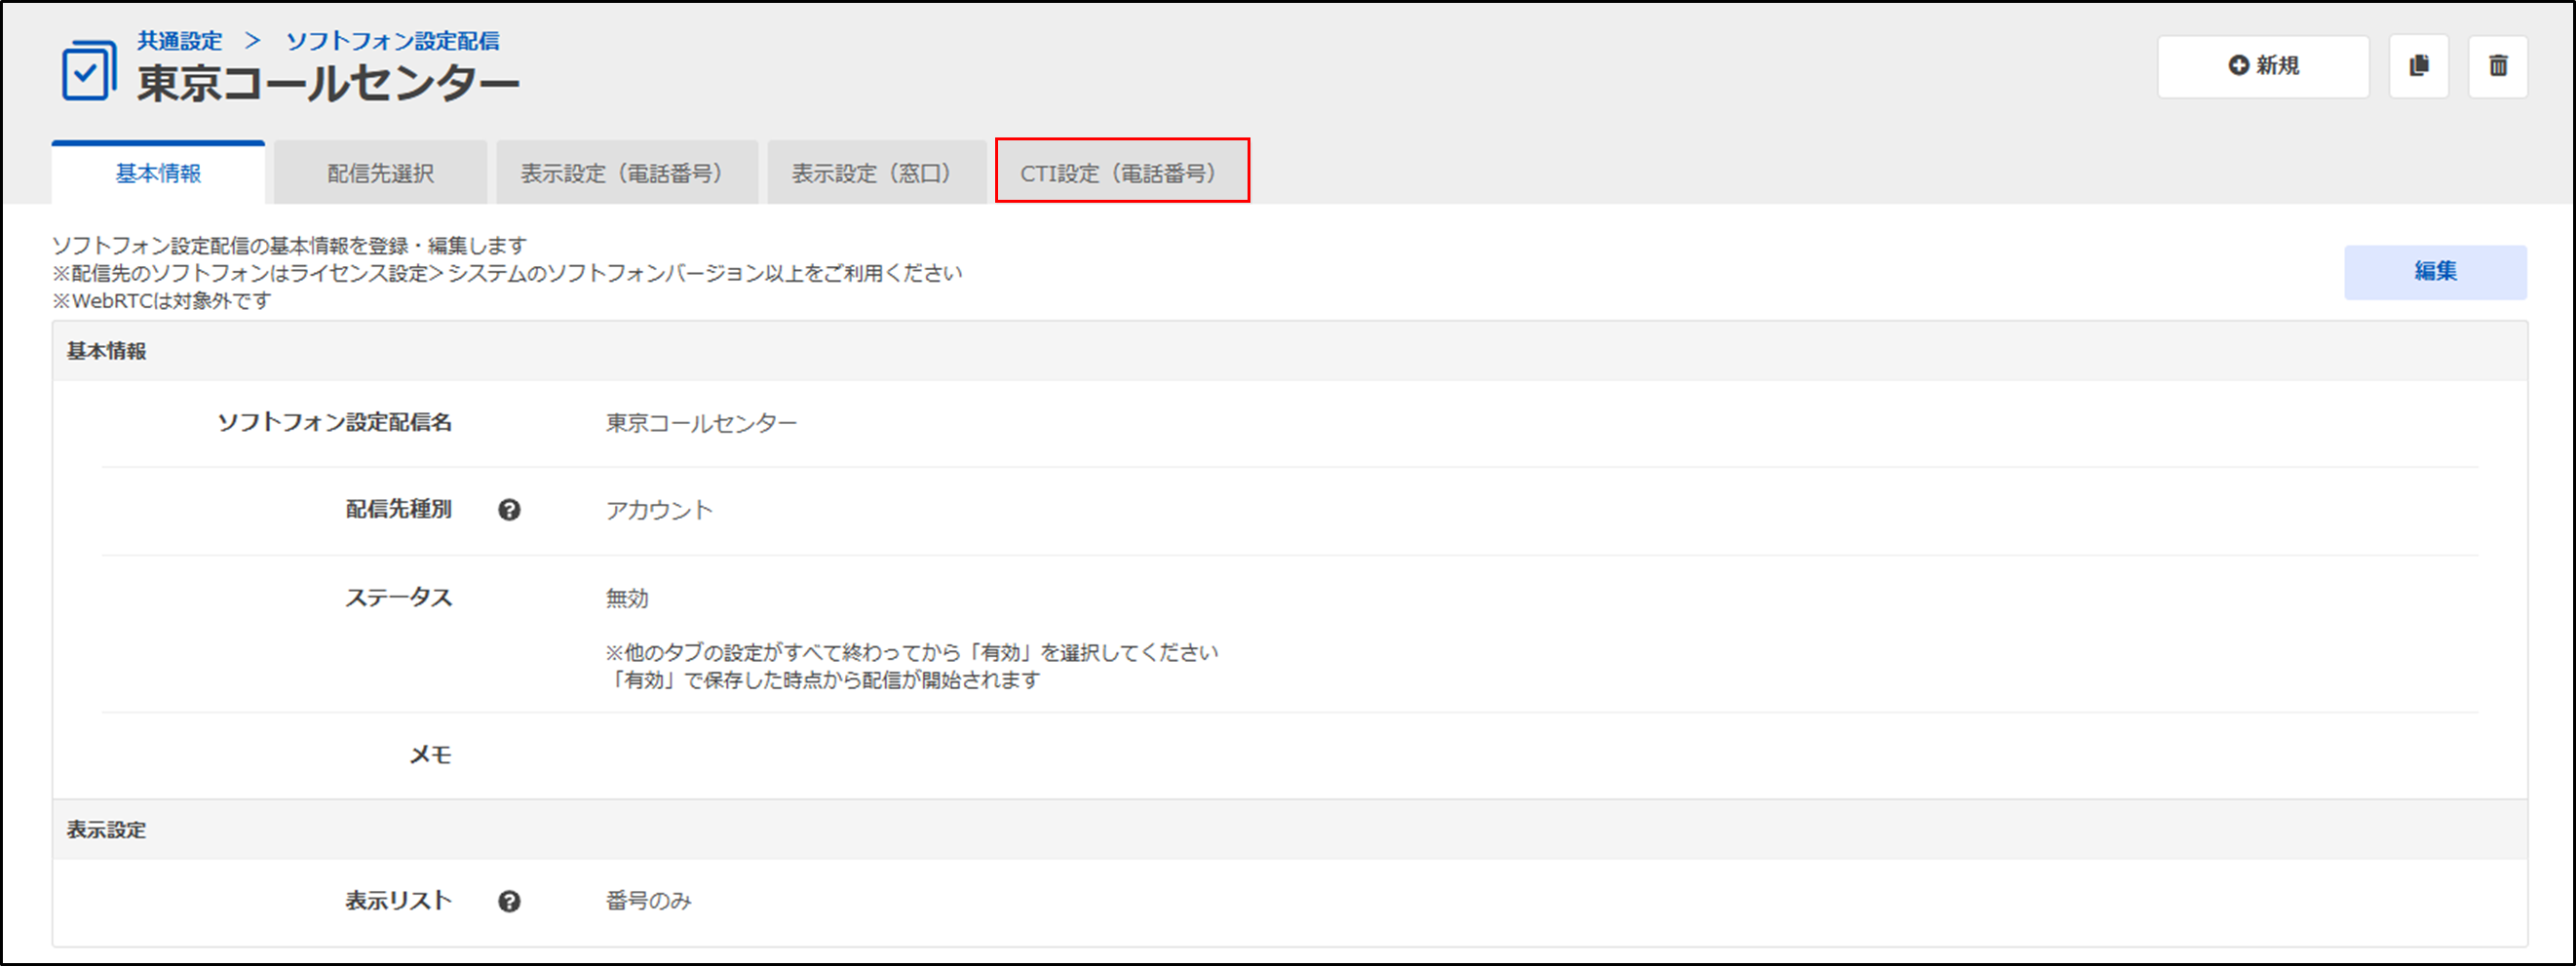Follow the ソフトフォン設定配信 breadcrumb link
Image resolution: width=2576 pixels, height=966 pixels.
(392, 41)
